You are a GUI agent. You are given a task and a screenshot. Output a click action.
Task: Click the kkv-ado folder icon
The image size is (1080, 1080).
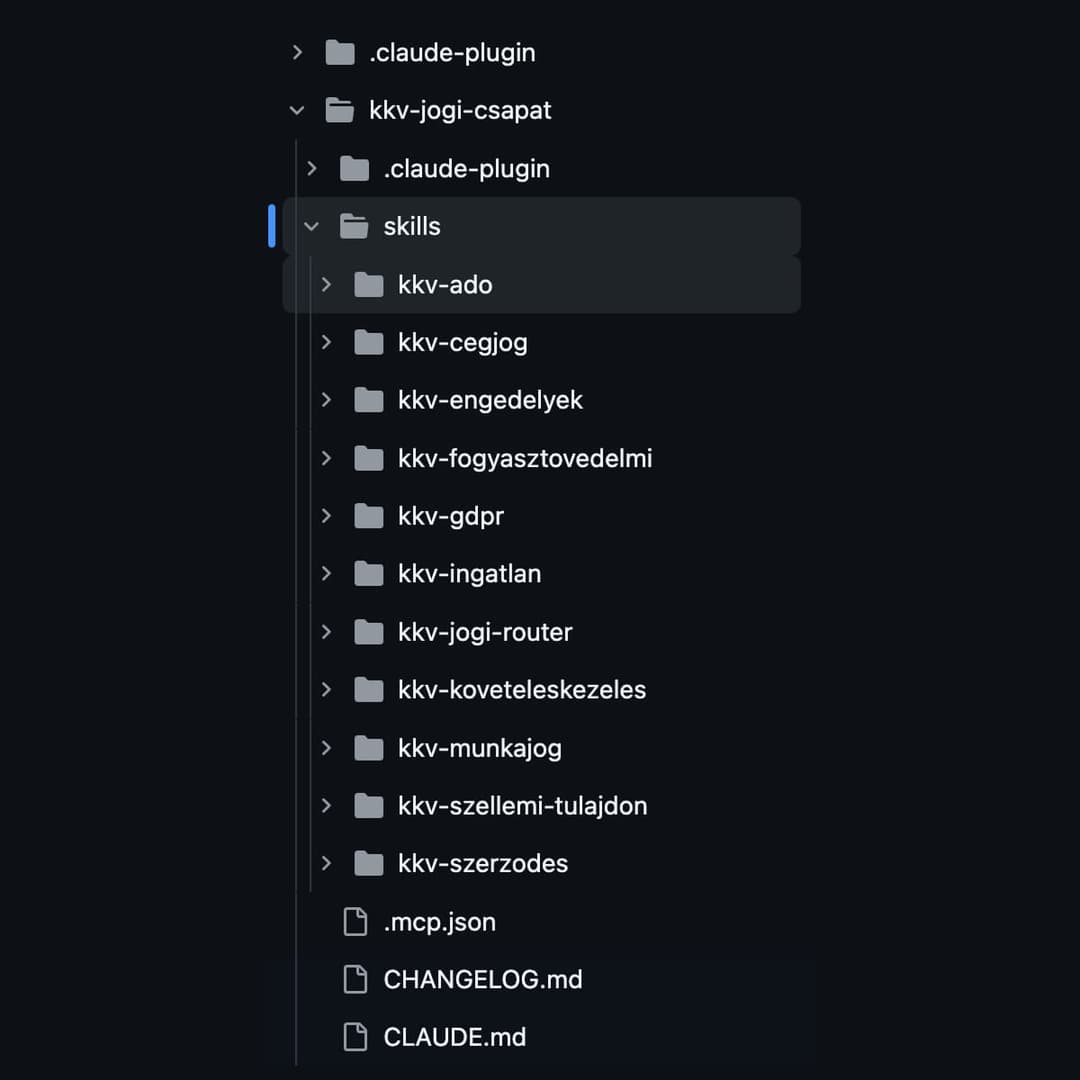(x=368, y=284)
